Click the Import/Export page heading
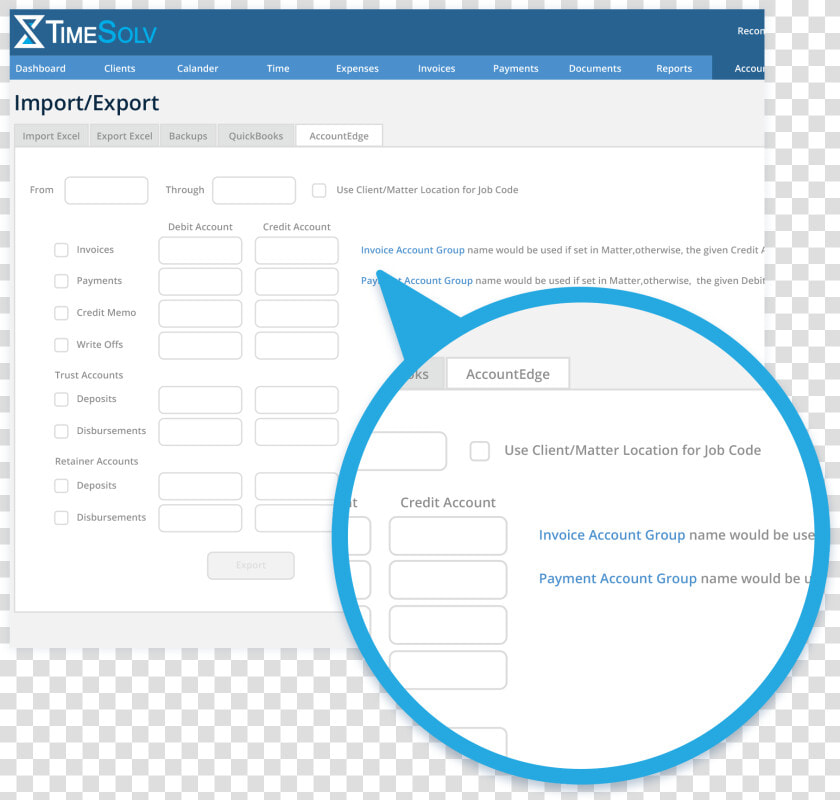Image resolution: width=840 pixels, height=800 pixels. pos(87,103)
